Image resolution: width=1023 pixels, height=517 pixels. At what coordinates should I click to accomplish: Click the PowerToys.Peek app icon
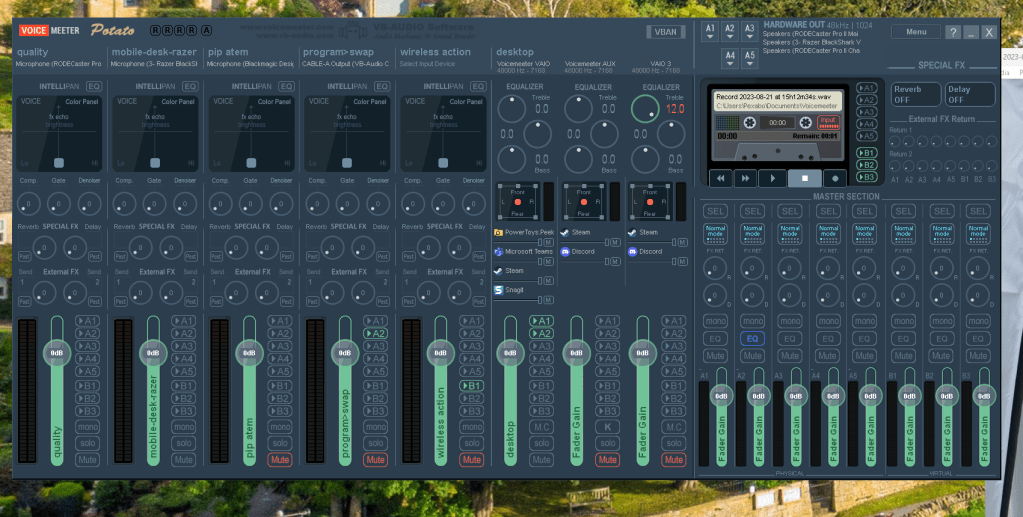coord(498,232)
